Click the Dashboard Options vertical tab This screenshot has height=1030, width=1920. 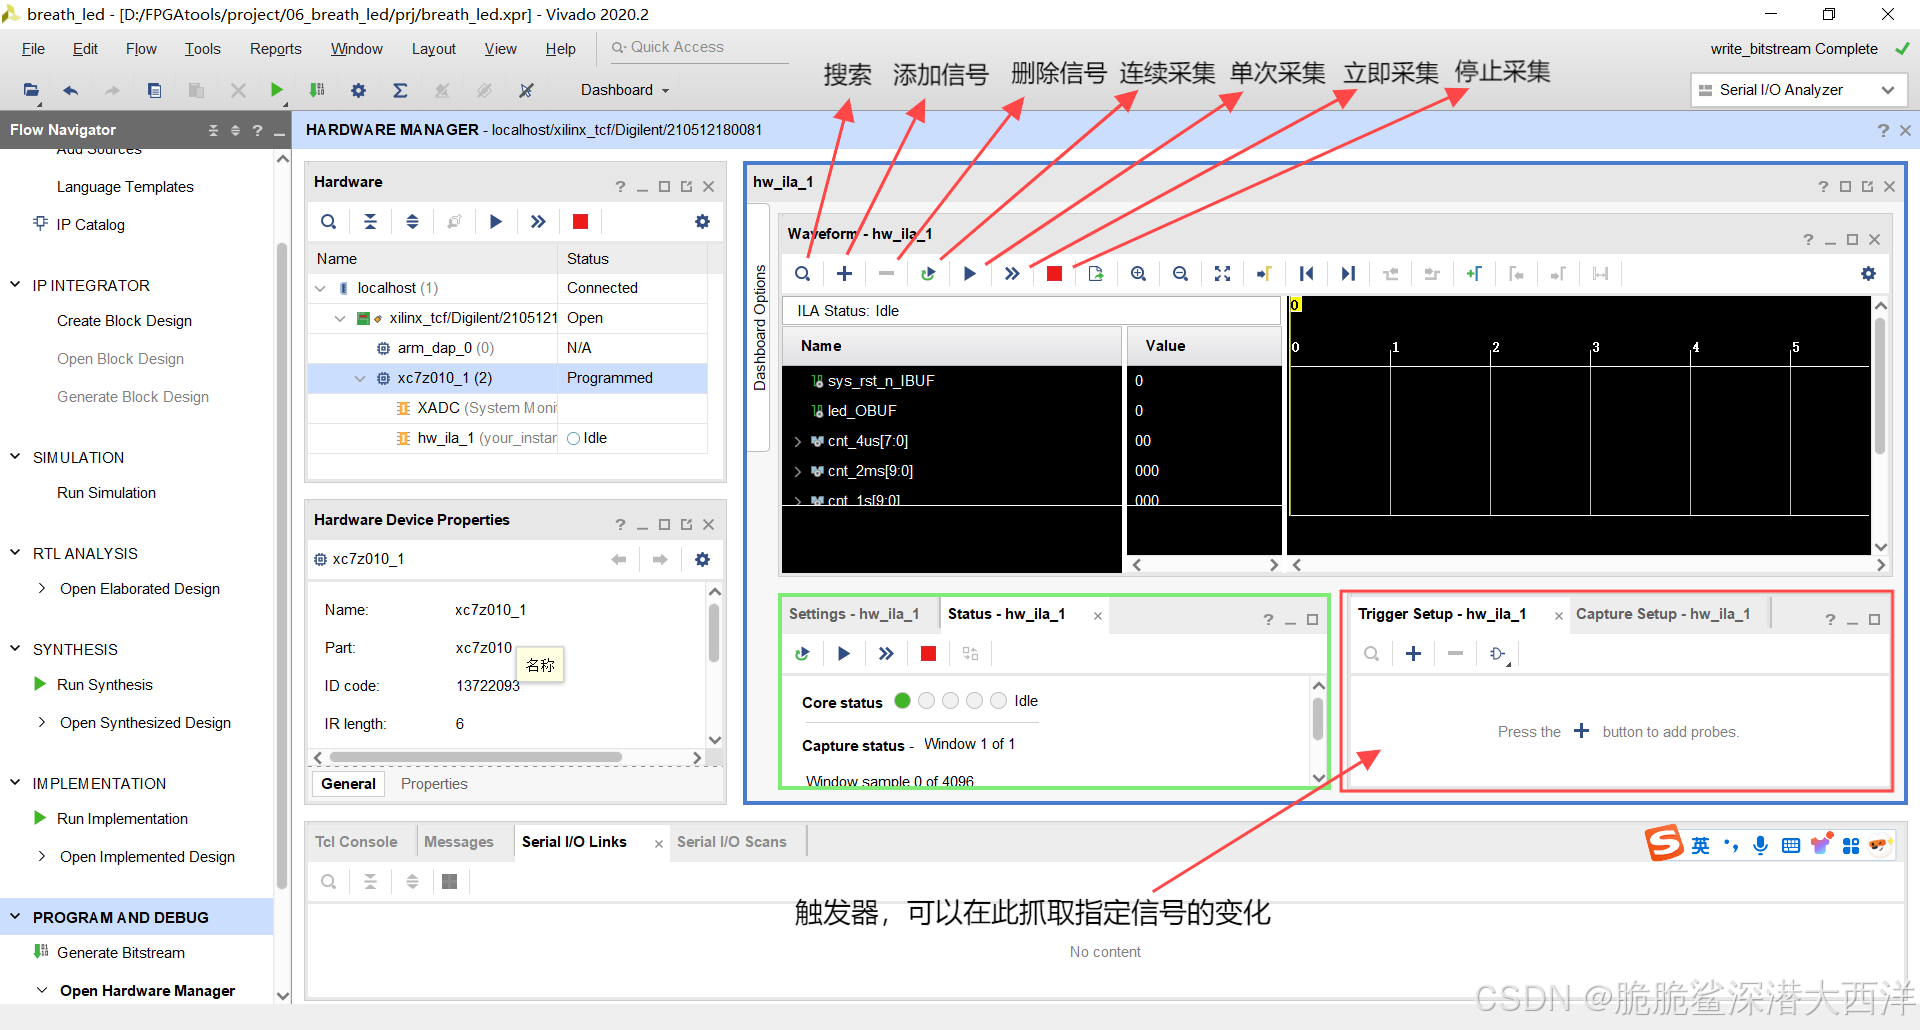pyautogui.click(x=759, y=328)
